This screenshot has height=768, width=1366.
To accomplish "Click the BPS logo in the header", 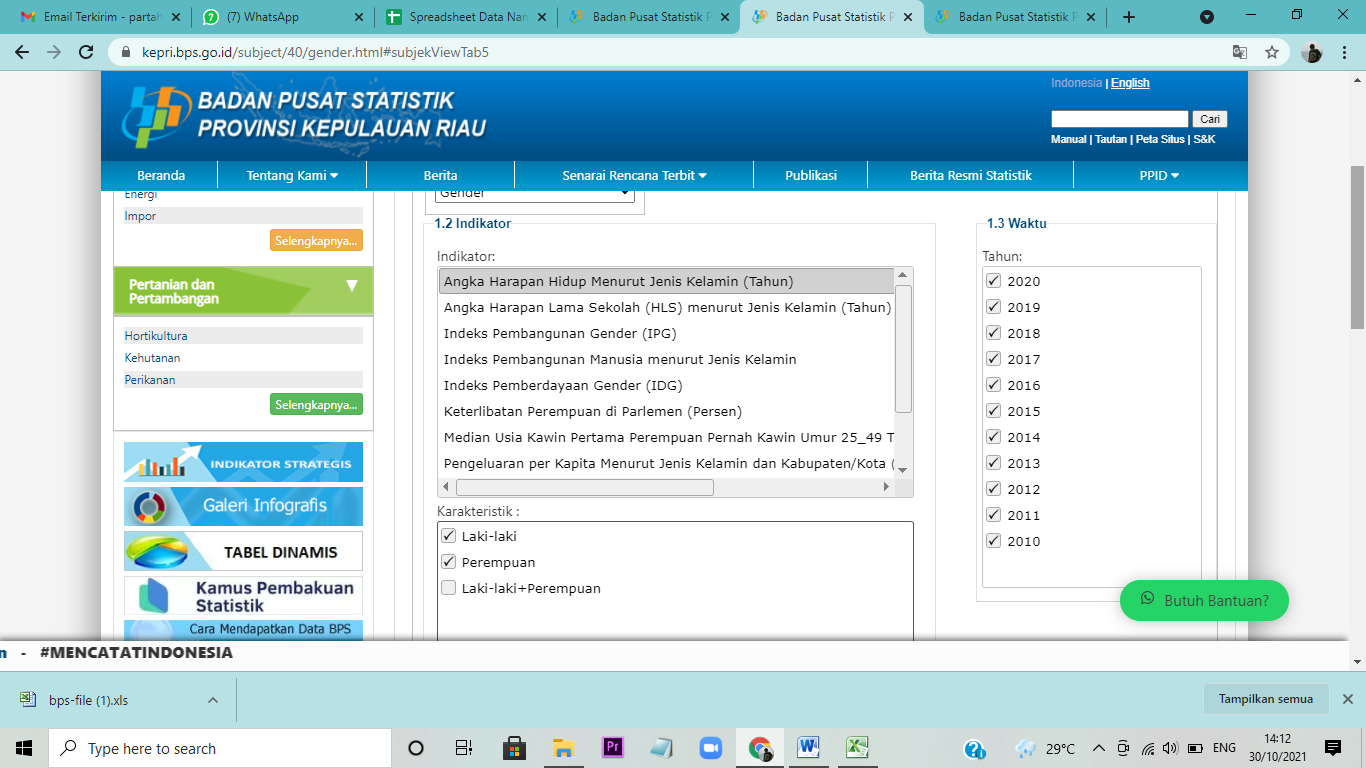I will pos(156,116).
